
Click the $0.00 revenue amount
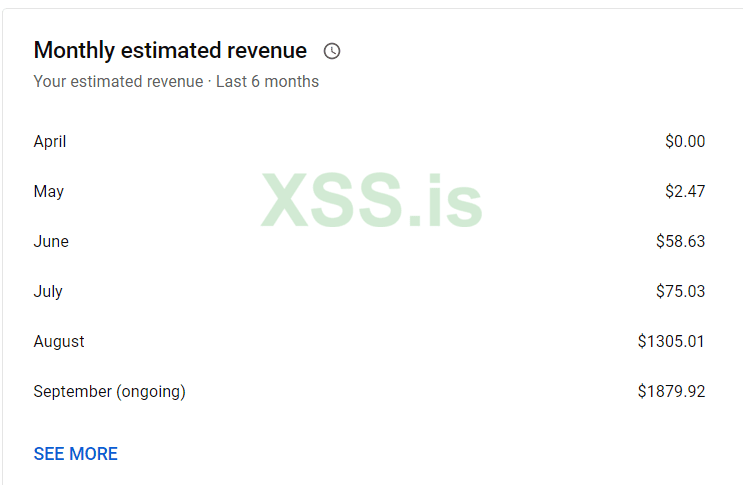tap(685, 142)
